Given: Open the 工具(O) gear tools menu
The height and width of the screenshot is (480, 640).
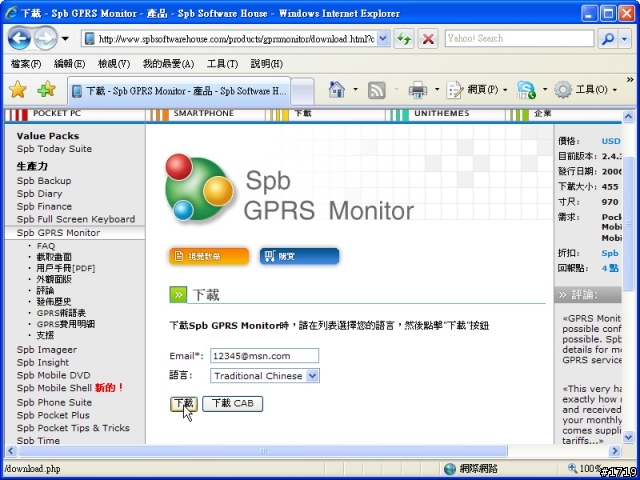Looking at the screenshot, I should (x=585, y=90).
